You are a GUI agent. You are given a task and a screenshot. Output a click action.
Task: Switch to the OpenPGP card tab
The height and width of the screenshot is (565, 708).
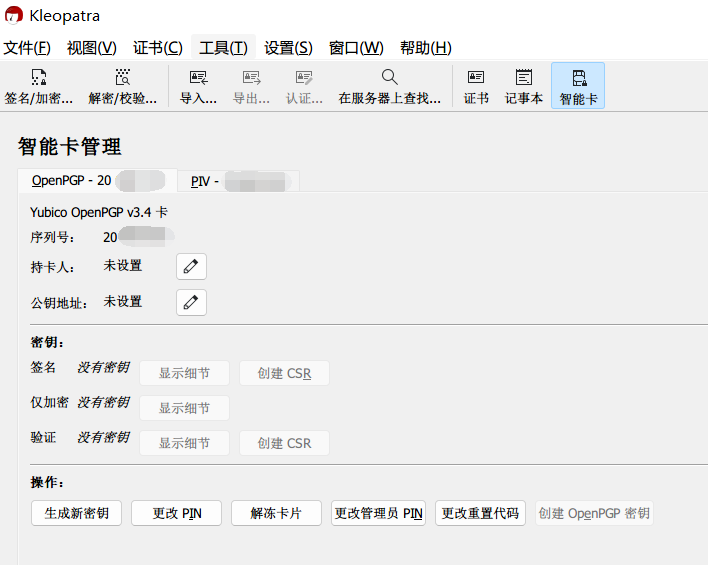(98, 181)
